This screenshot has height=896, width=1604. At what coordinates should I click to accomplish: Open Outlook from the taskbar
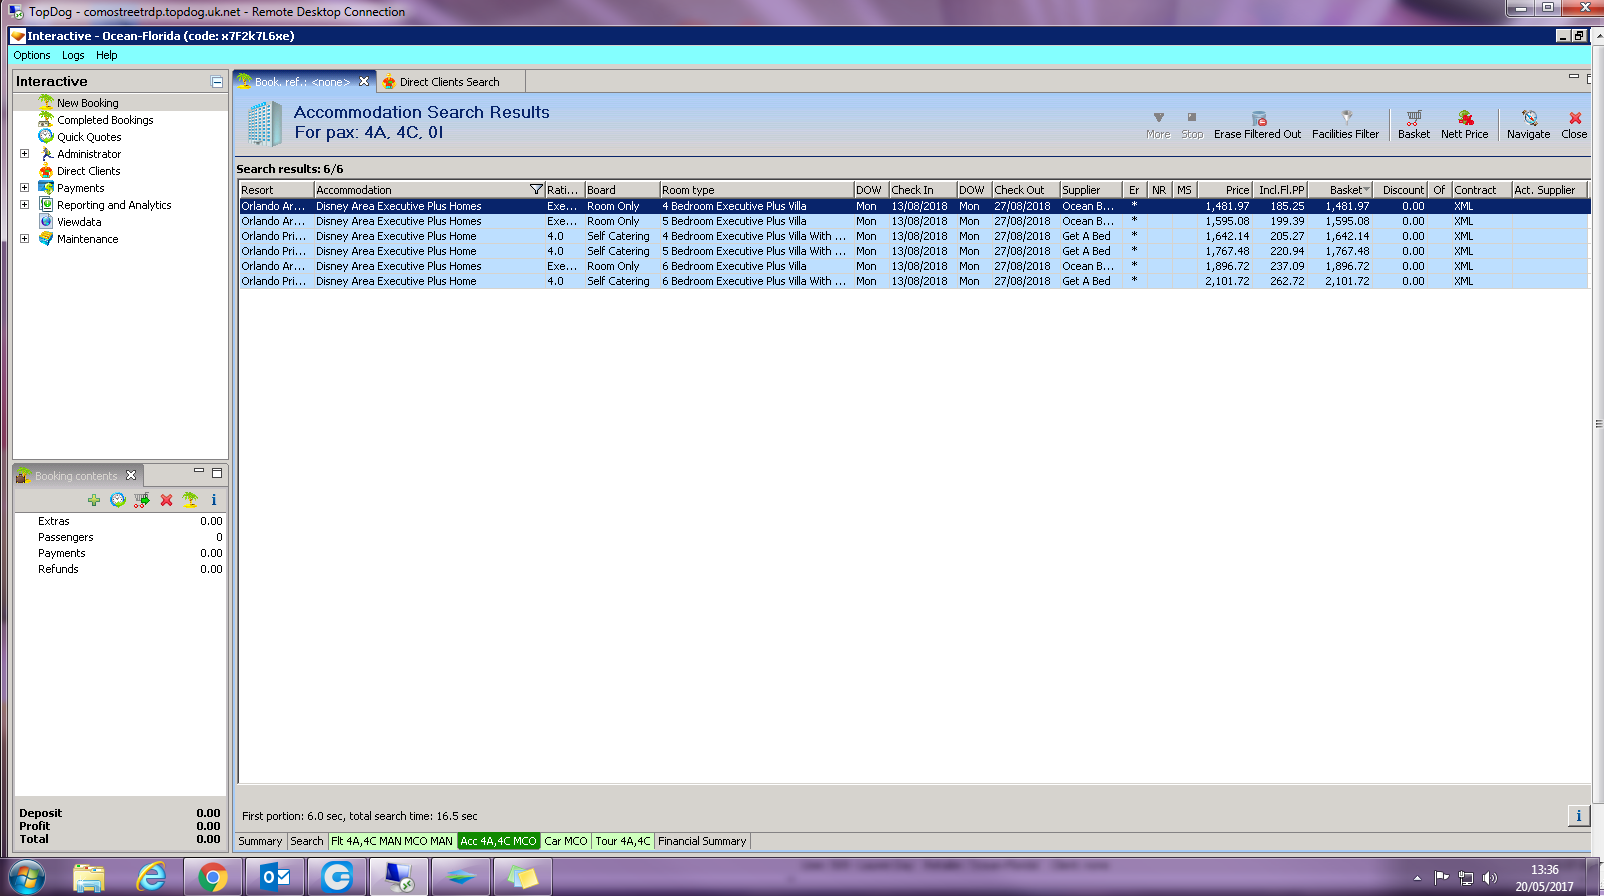(x=275, y=878)
